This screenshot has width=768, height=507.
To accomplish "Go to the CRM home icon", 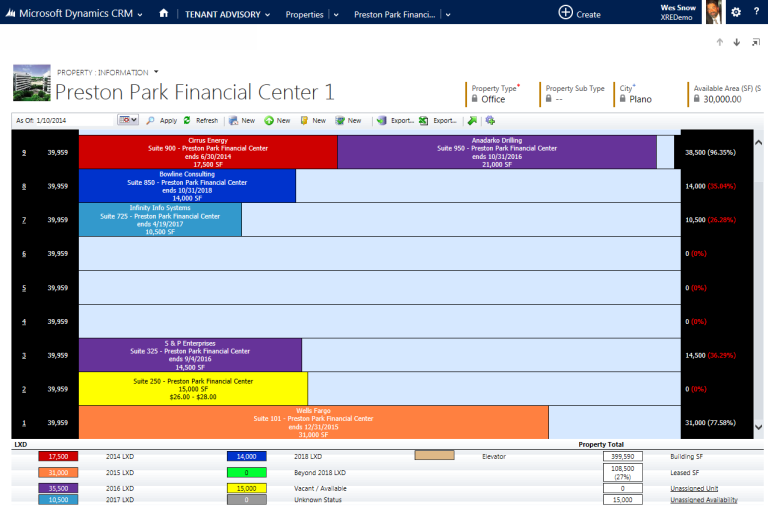I will [x=164, y=14].
